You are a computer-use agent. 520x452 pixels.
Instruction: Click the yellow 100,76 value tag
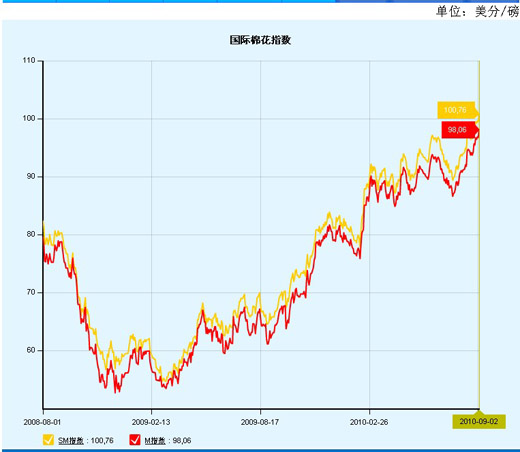coord(456,110)
